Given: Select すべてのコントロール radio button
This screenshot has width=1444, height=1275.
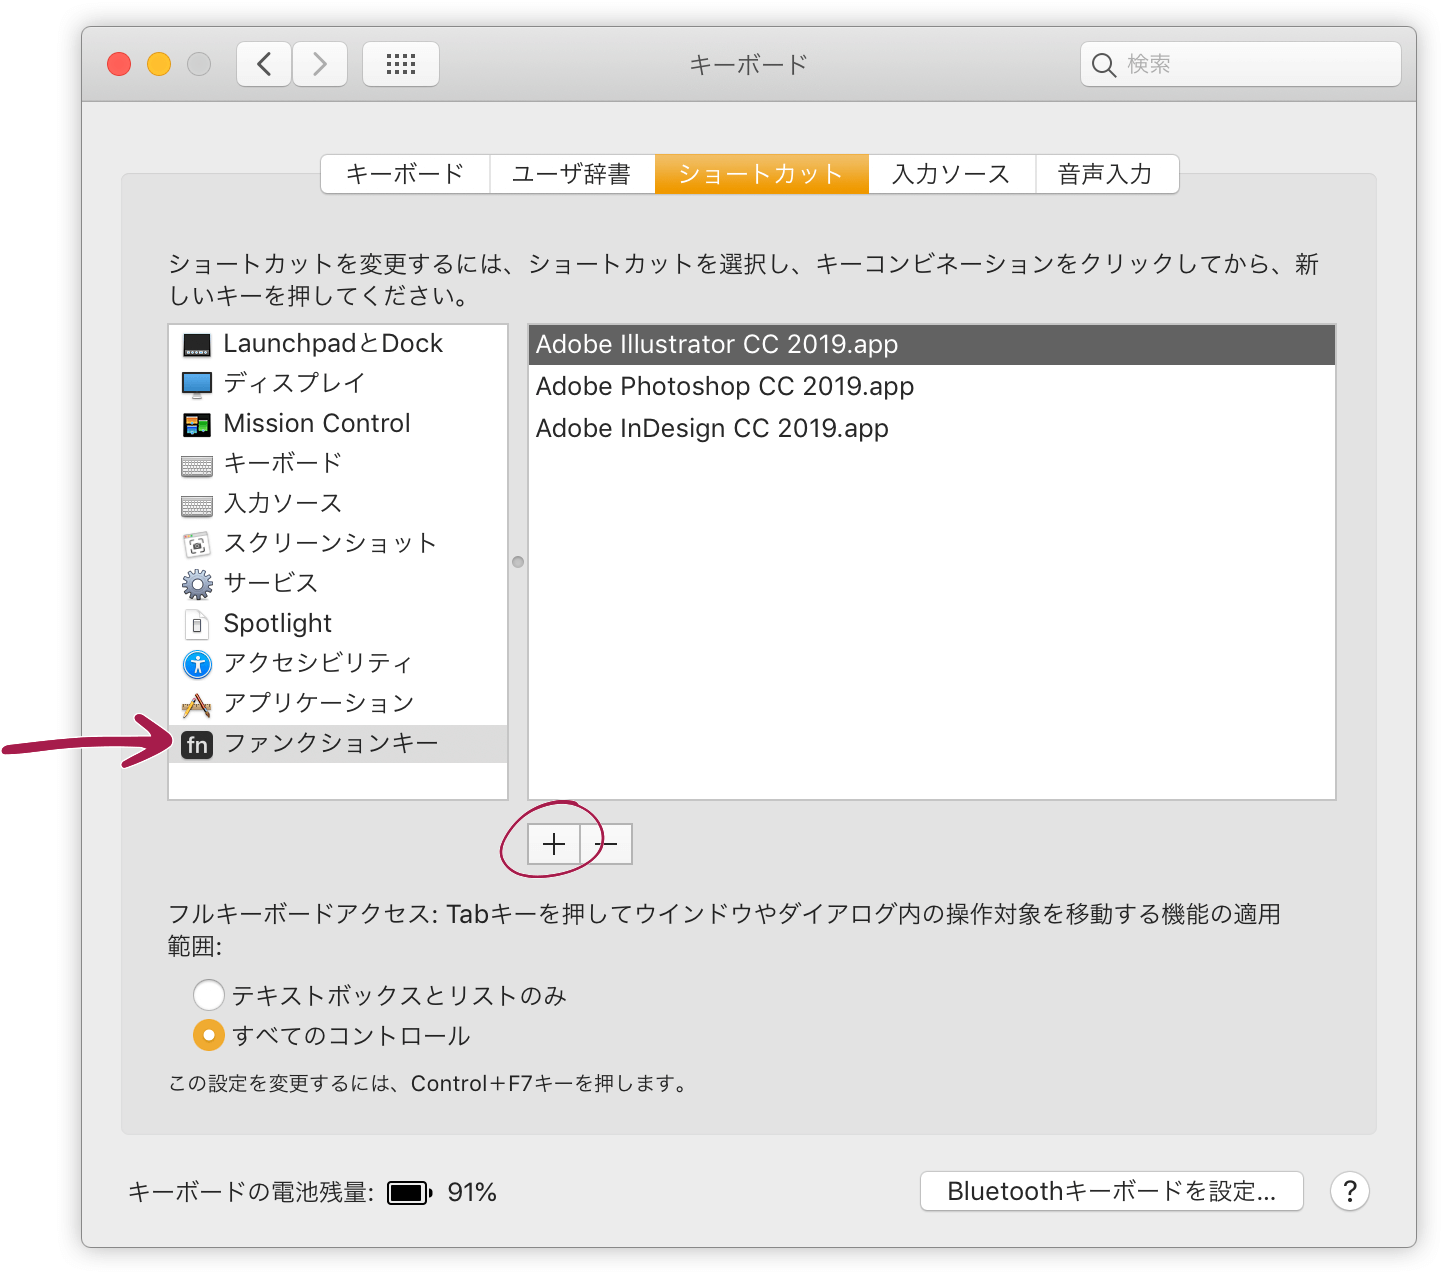Looking at the screenshot, I should click(208, 1035).
